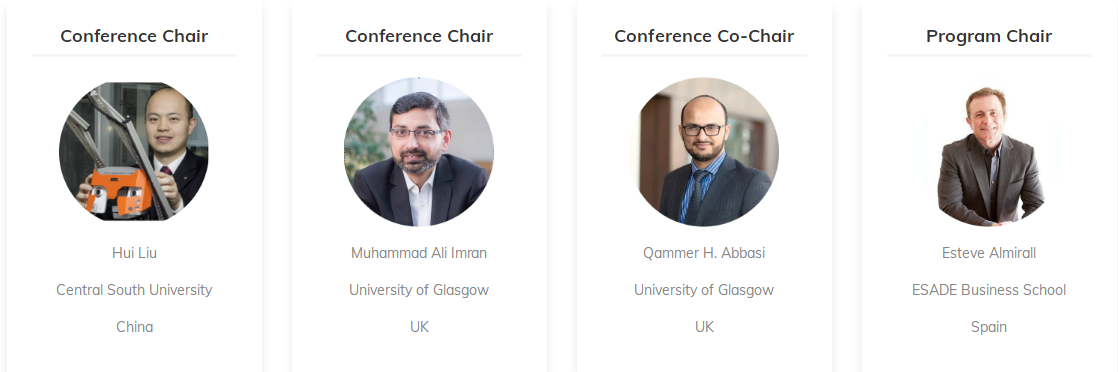Screen dimensions: 1118x372
Task: Click UK label under Qammer H. Abbasi
Action: 704,327
